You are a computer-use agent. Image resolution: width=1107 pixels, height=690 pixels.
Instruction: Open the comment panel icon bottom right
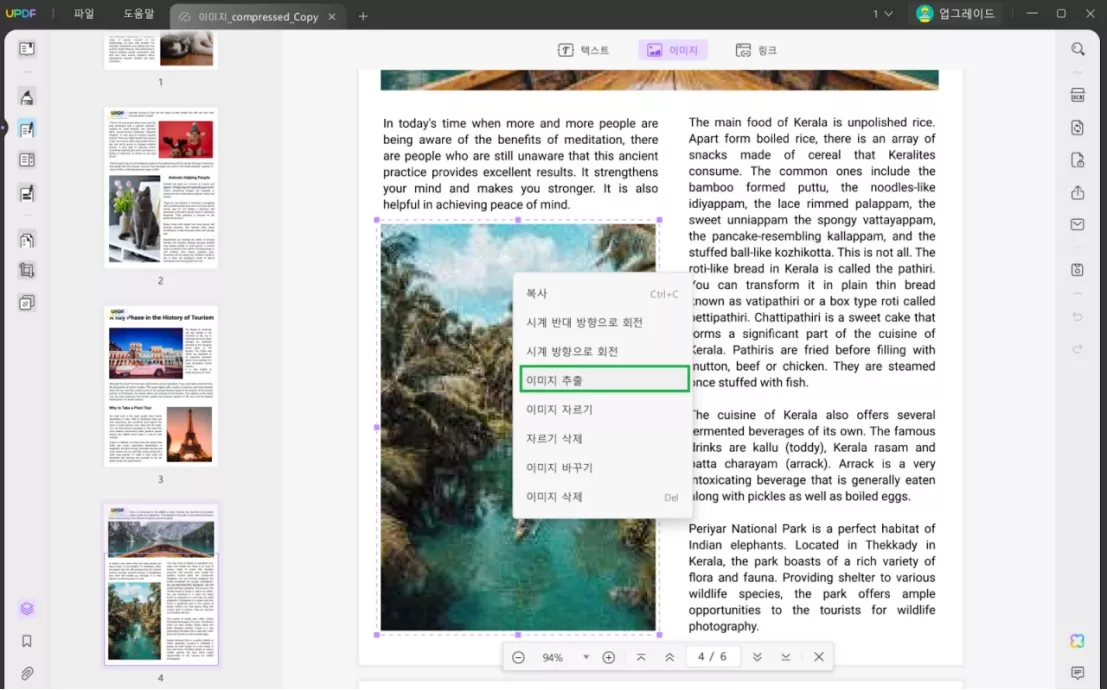tap(1077, 673)
